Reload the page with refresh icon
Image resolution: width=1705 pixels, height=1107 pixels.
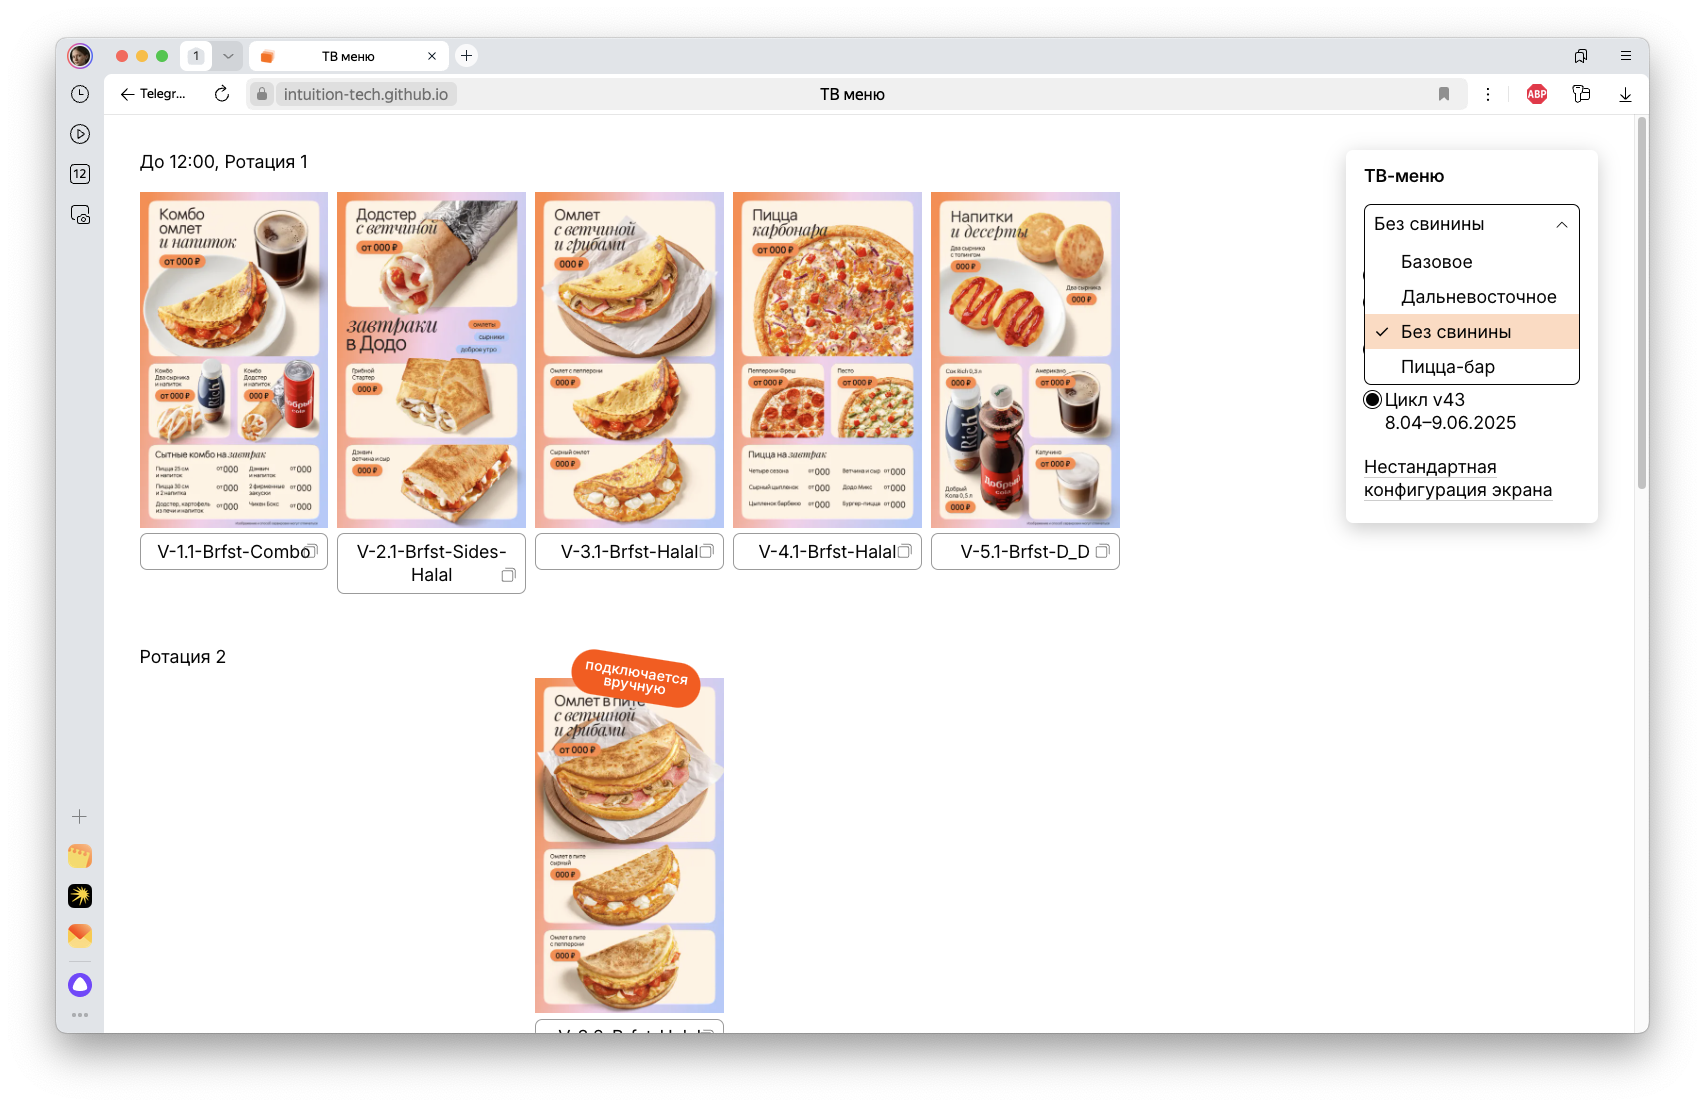(222, 94)
